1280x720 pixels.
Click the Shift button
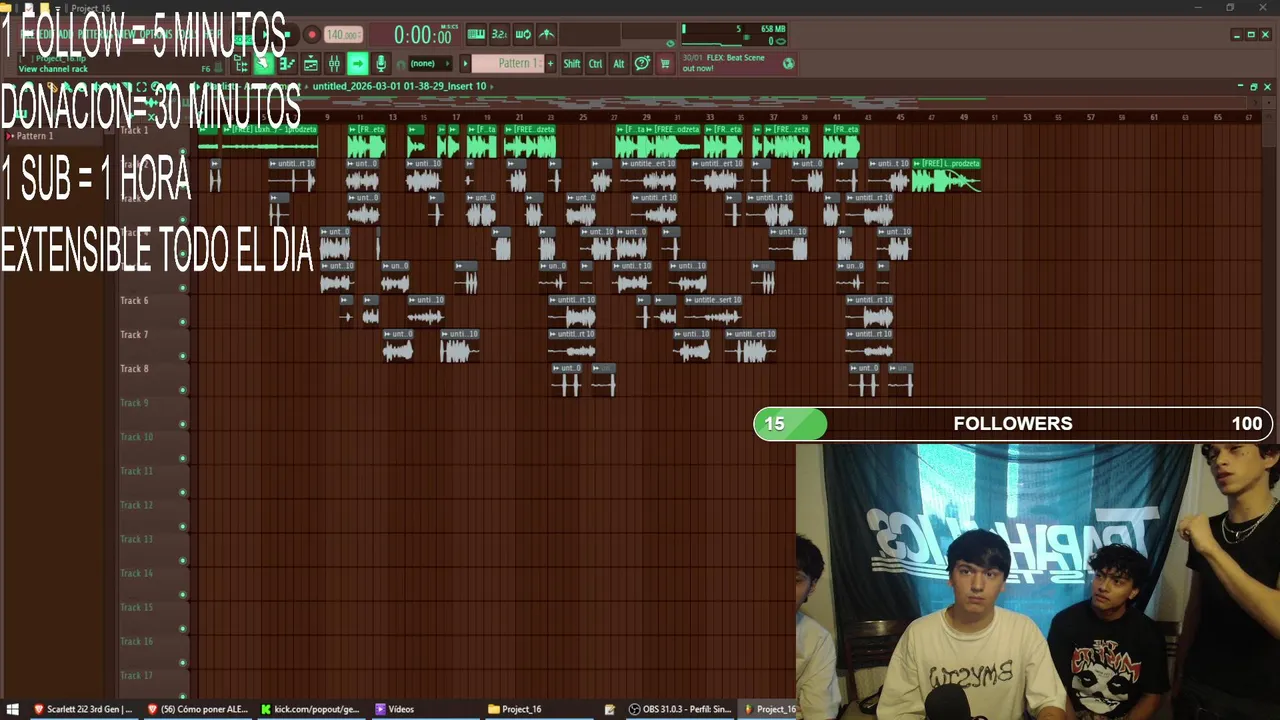point(571,64)
